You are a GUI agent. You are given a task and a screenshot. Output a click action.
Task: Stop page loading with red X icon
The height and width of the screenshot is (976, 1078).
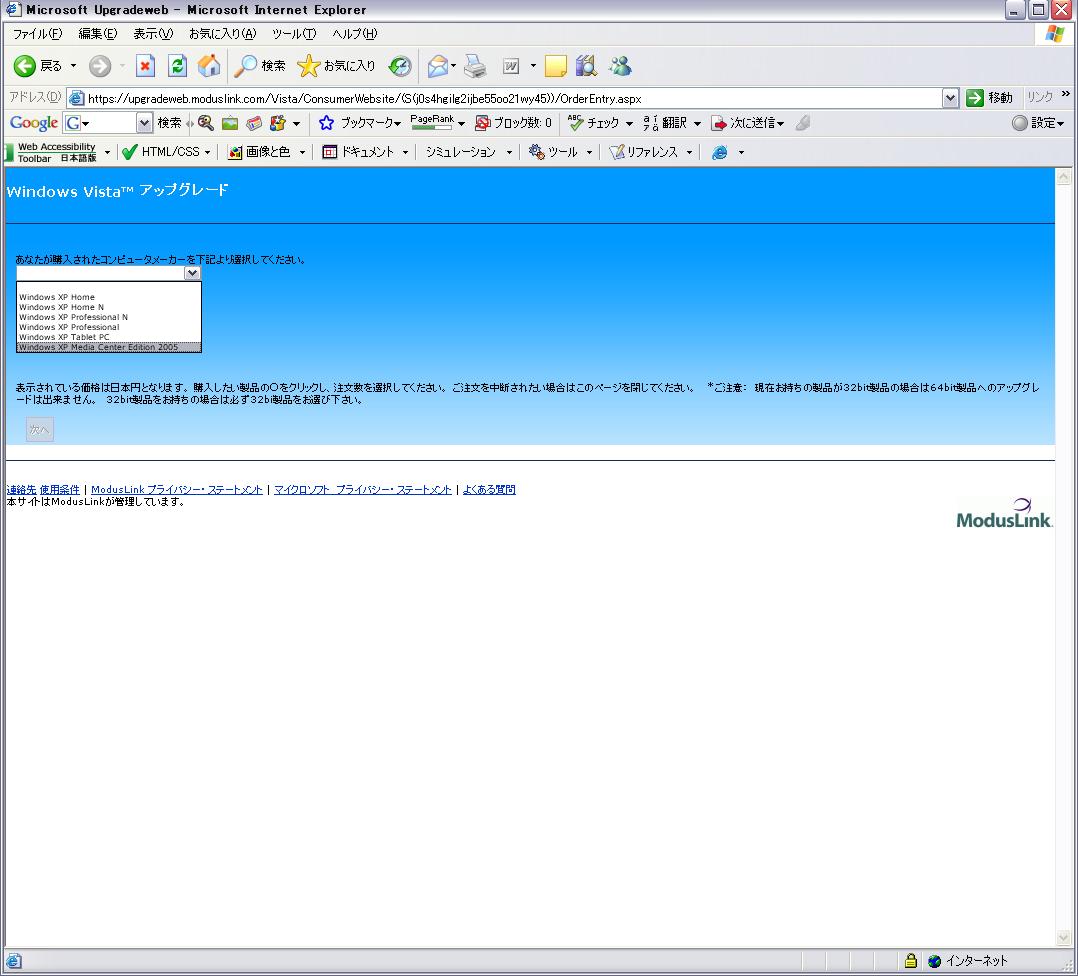click(145, 66)
